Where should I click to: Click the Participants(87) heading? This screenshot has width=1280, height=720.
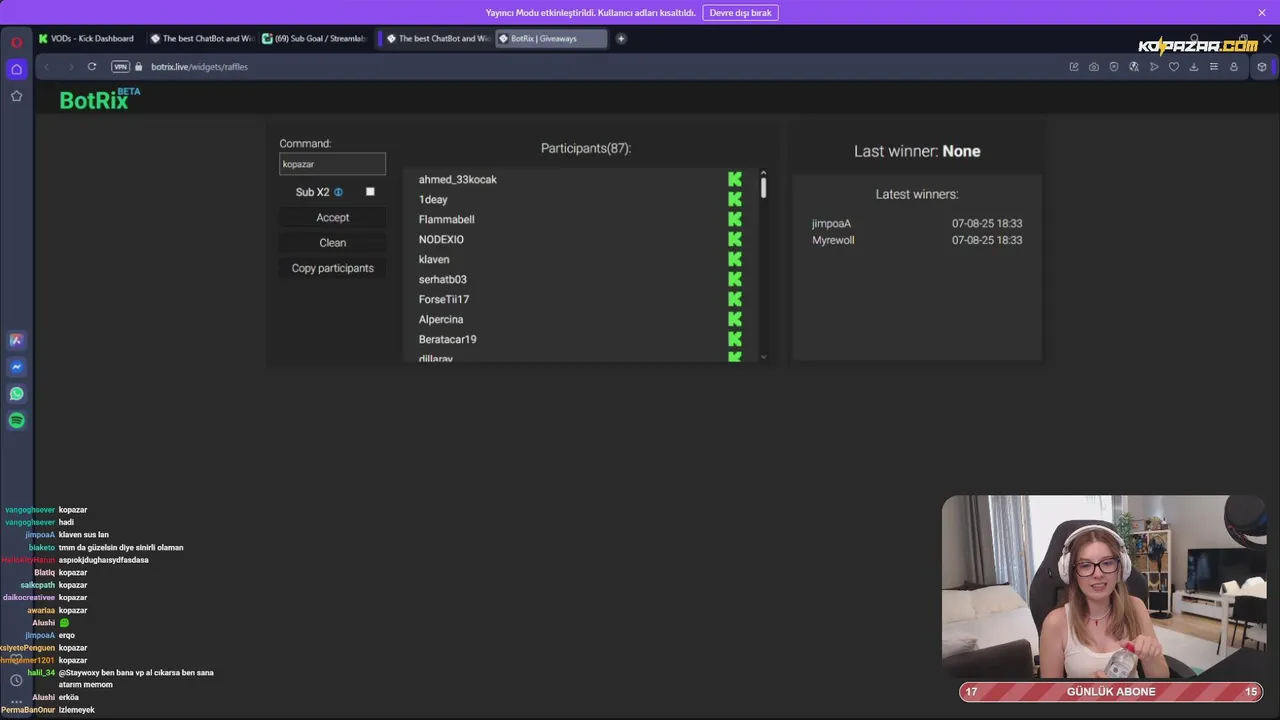pos(586,148)
